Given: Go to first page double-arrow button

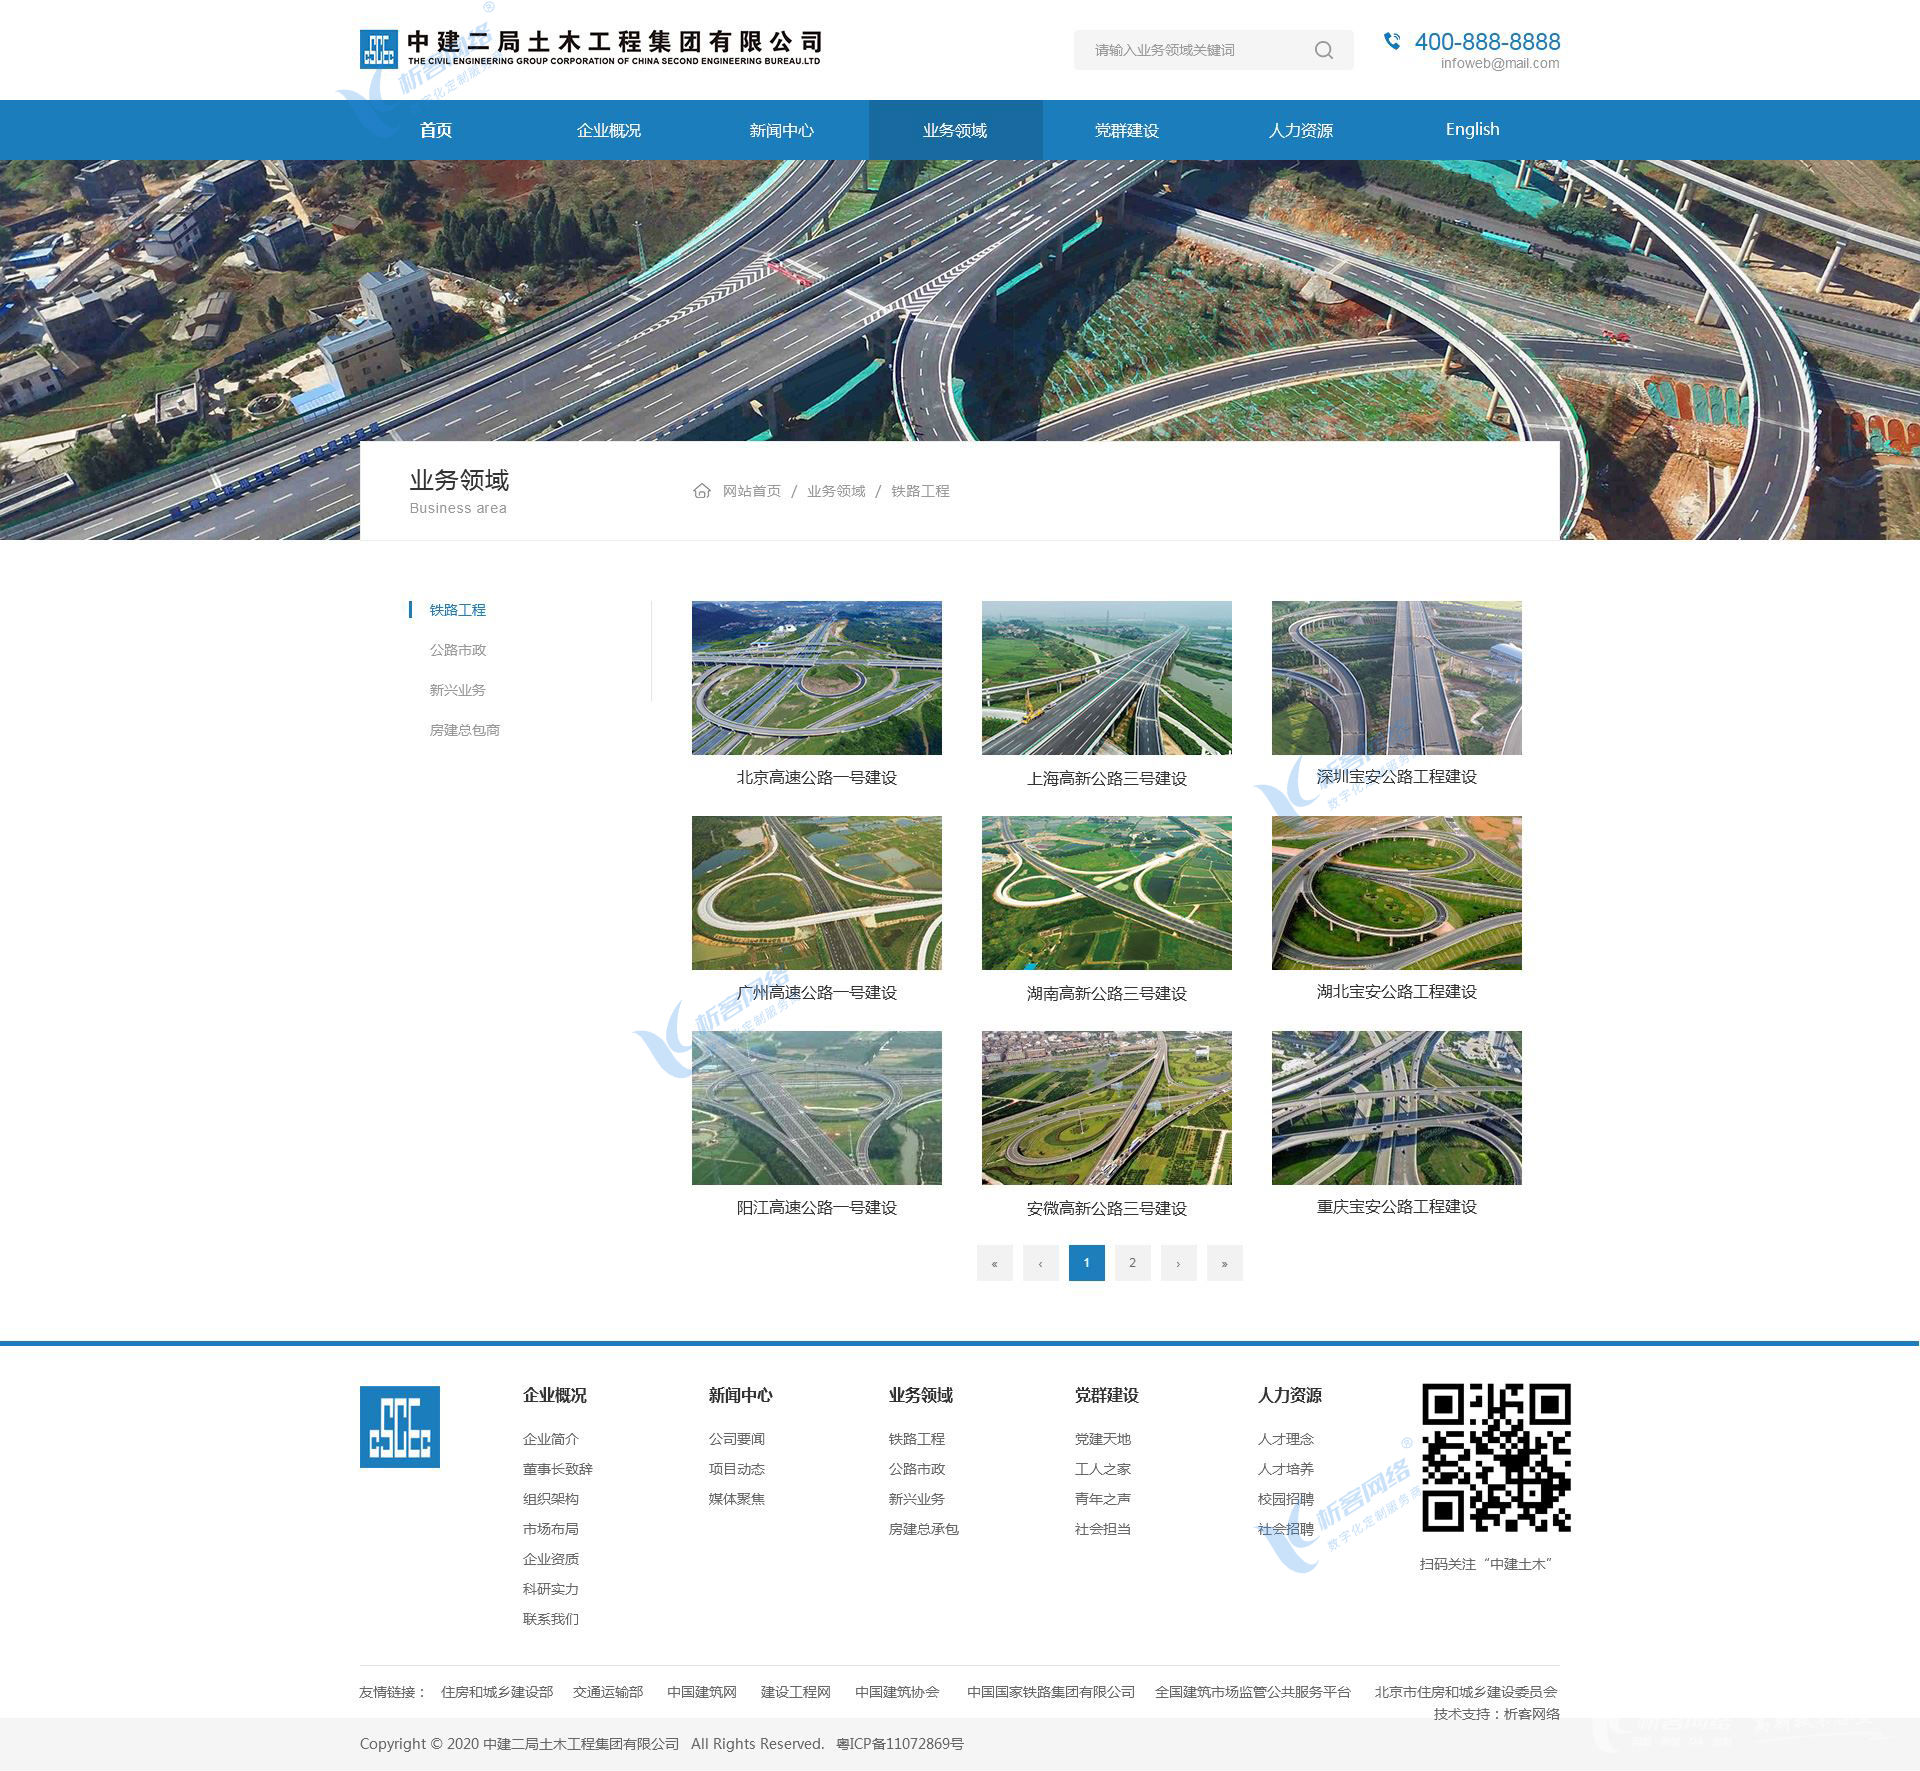Looking at the screenshot, I should (994, 1263).
